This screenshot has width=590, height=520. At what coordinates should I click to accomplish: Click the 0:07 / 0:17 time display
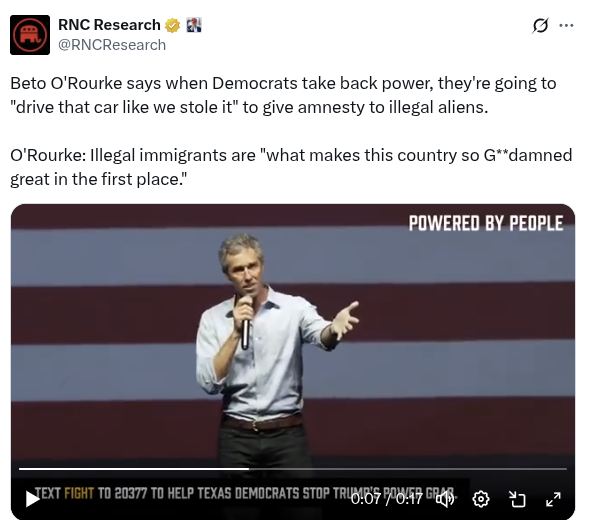387,499
